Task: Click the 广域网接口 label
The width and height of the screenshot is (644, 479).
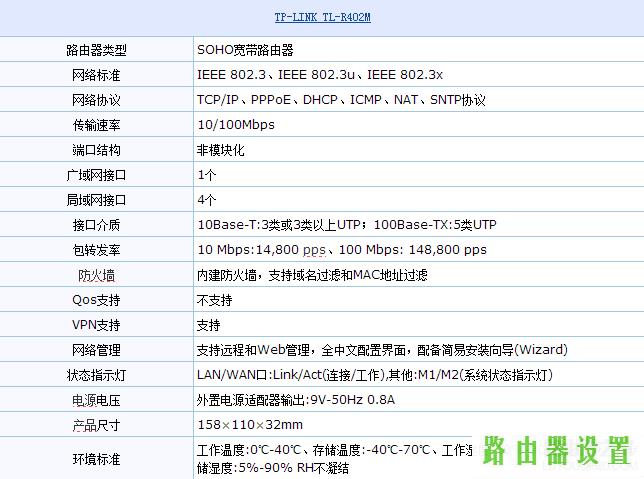Action: coord(96,175)
